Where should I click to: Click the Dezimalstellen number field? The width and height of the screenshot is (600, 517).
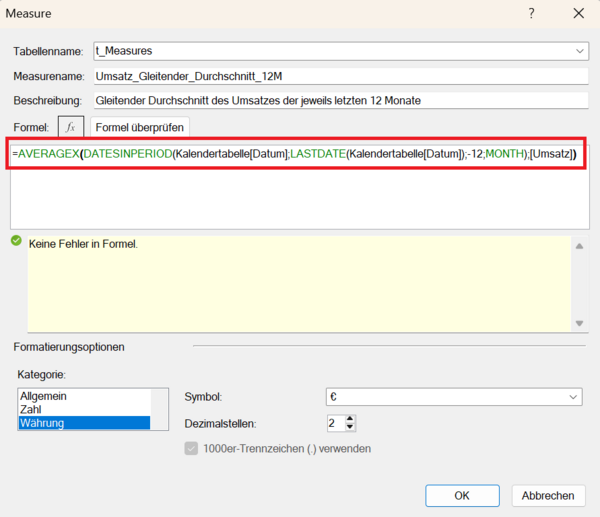(x=334, y=423)
